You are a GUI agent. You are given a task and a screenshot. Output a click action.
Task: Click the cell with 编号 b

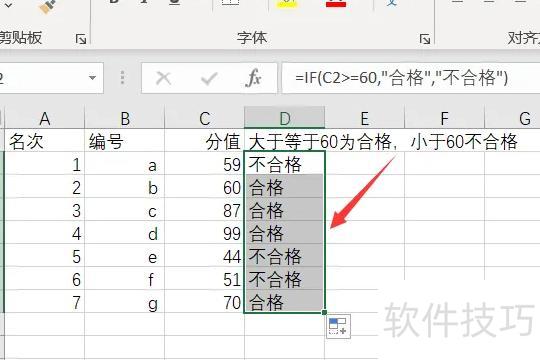[x=125, y=186]
